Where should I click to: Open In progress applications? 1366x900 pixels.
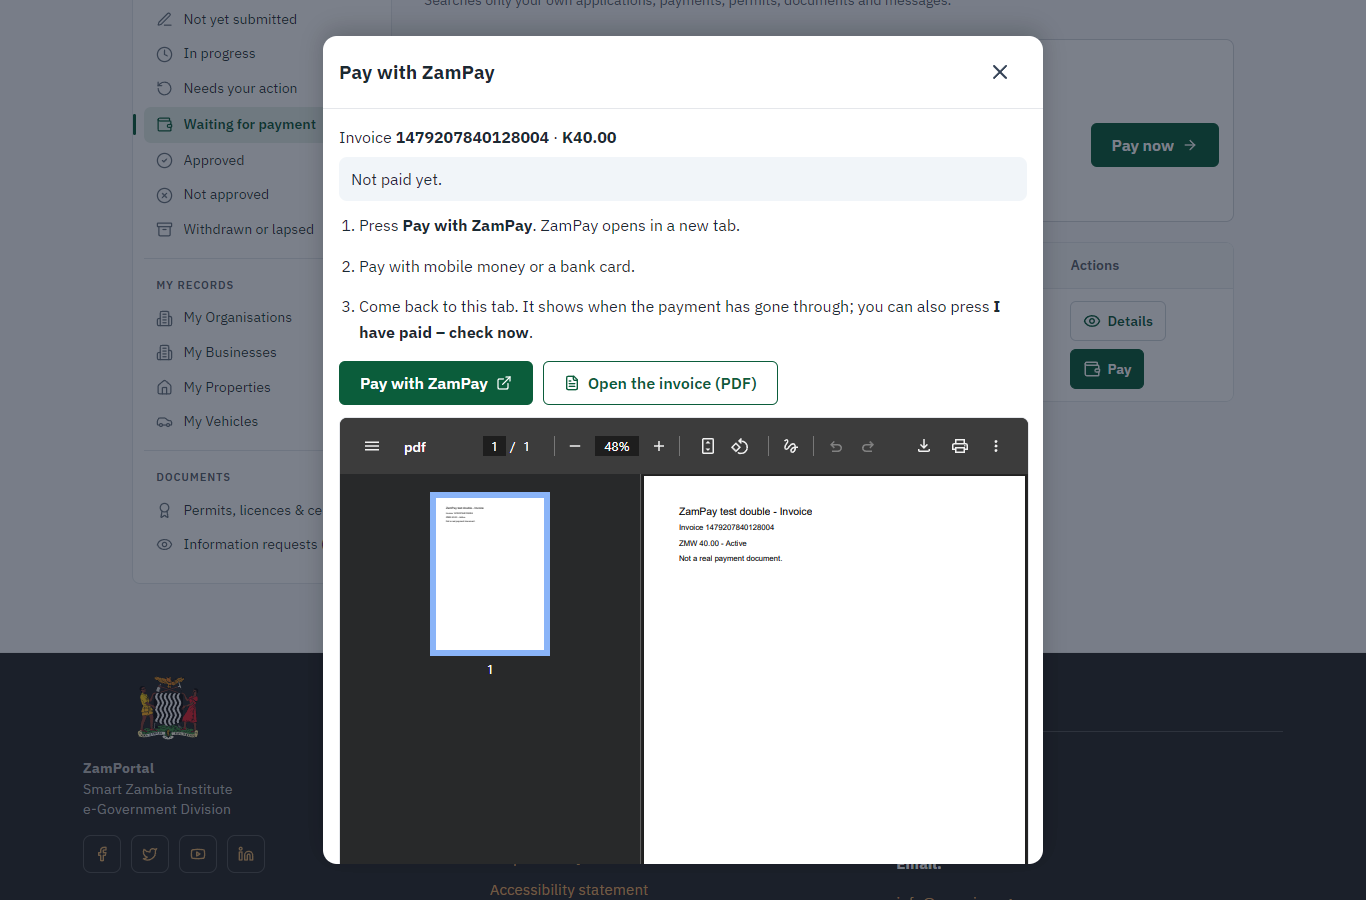point(219,53)
